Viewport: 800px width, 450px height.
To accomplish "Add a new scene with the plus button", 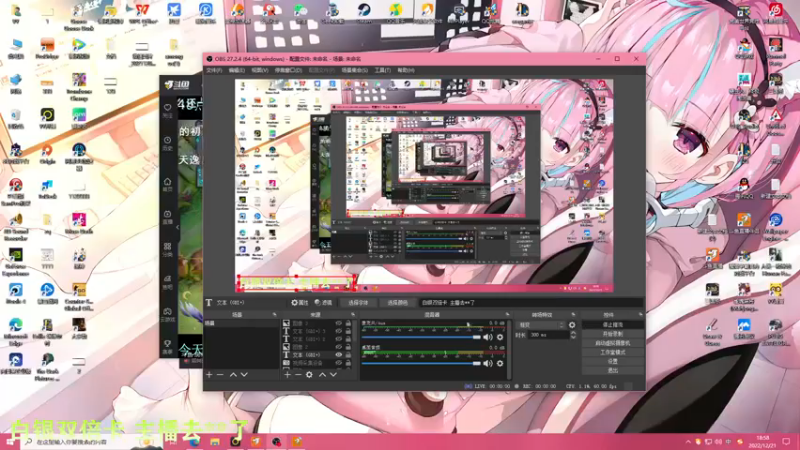I will 209,374.
